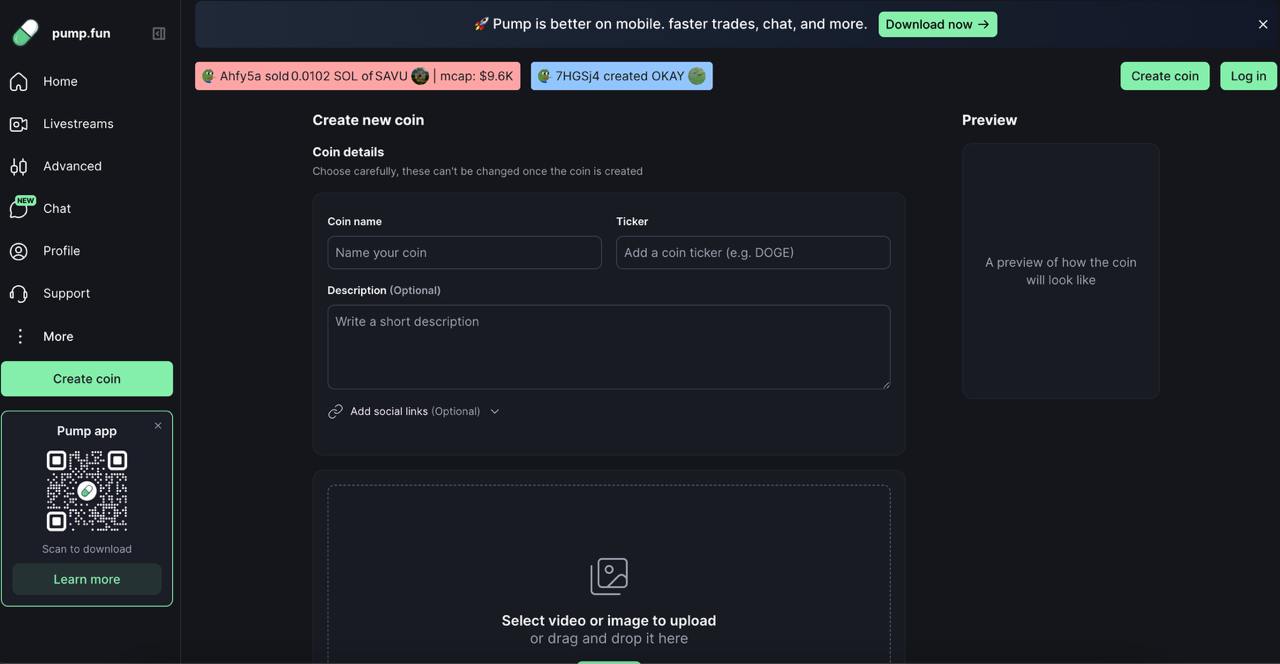Click the Log in button

pos(1248,76)
